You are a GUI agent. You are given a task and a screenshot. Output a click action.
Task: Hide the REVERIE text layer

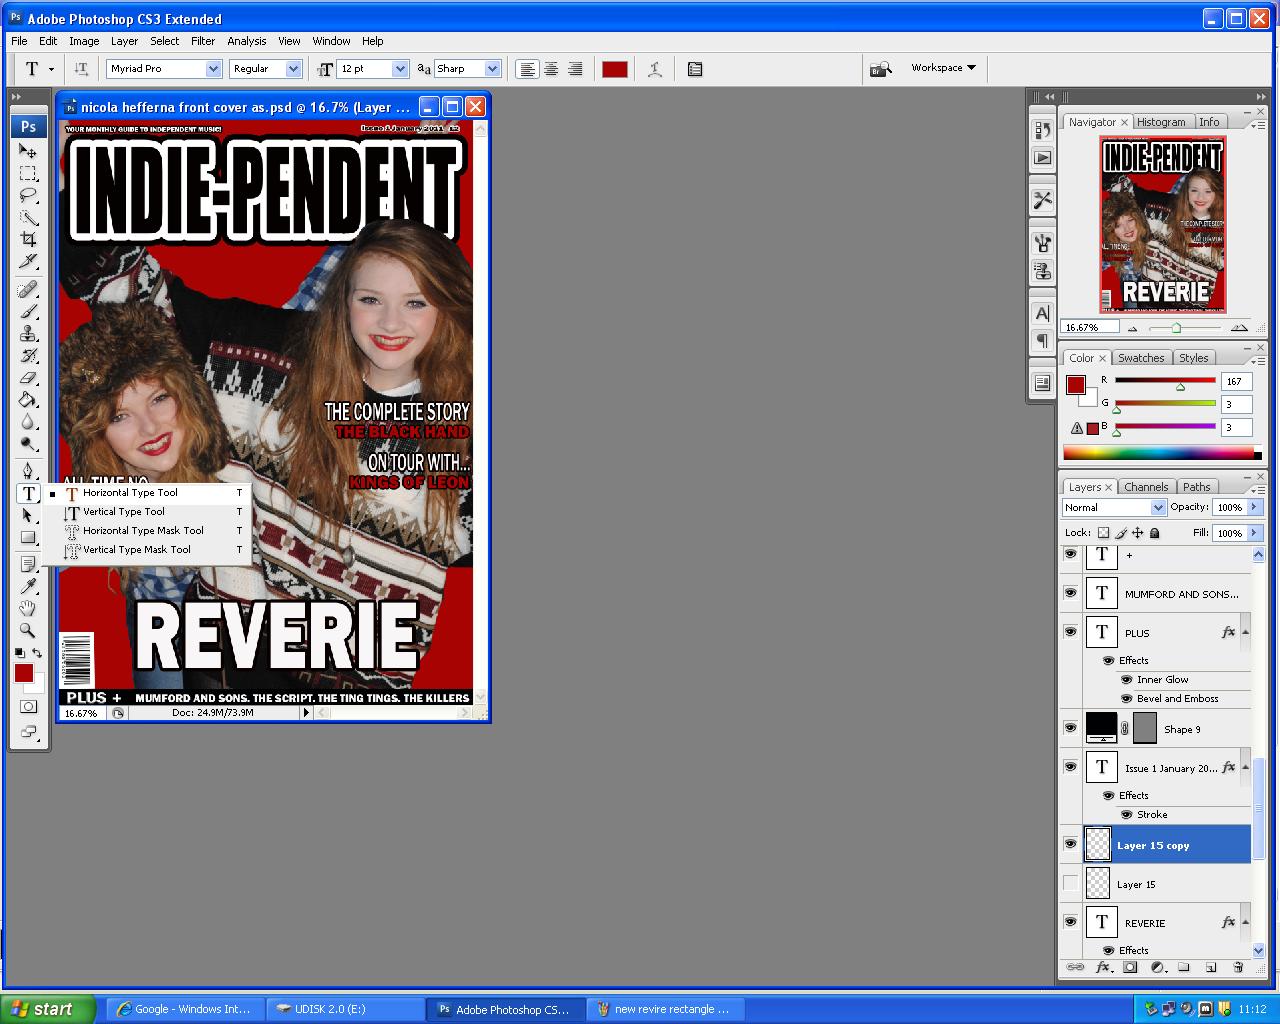(x=1070, y=922)
